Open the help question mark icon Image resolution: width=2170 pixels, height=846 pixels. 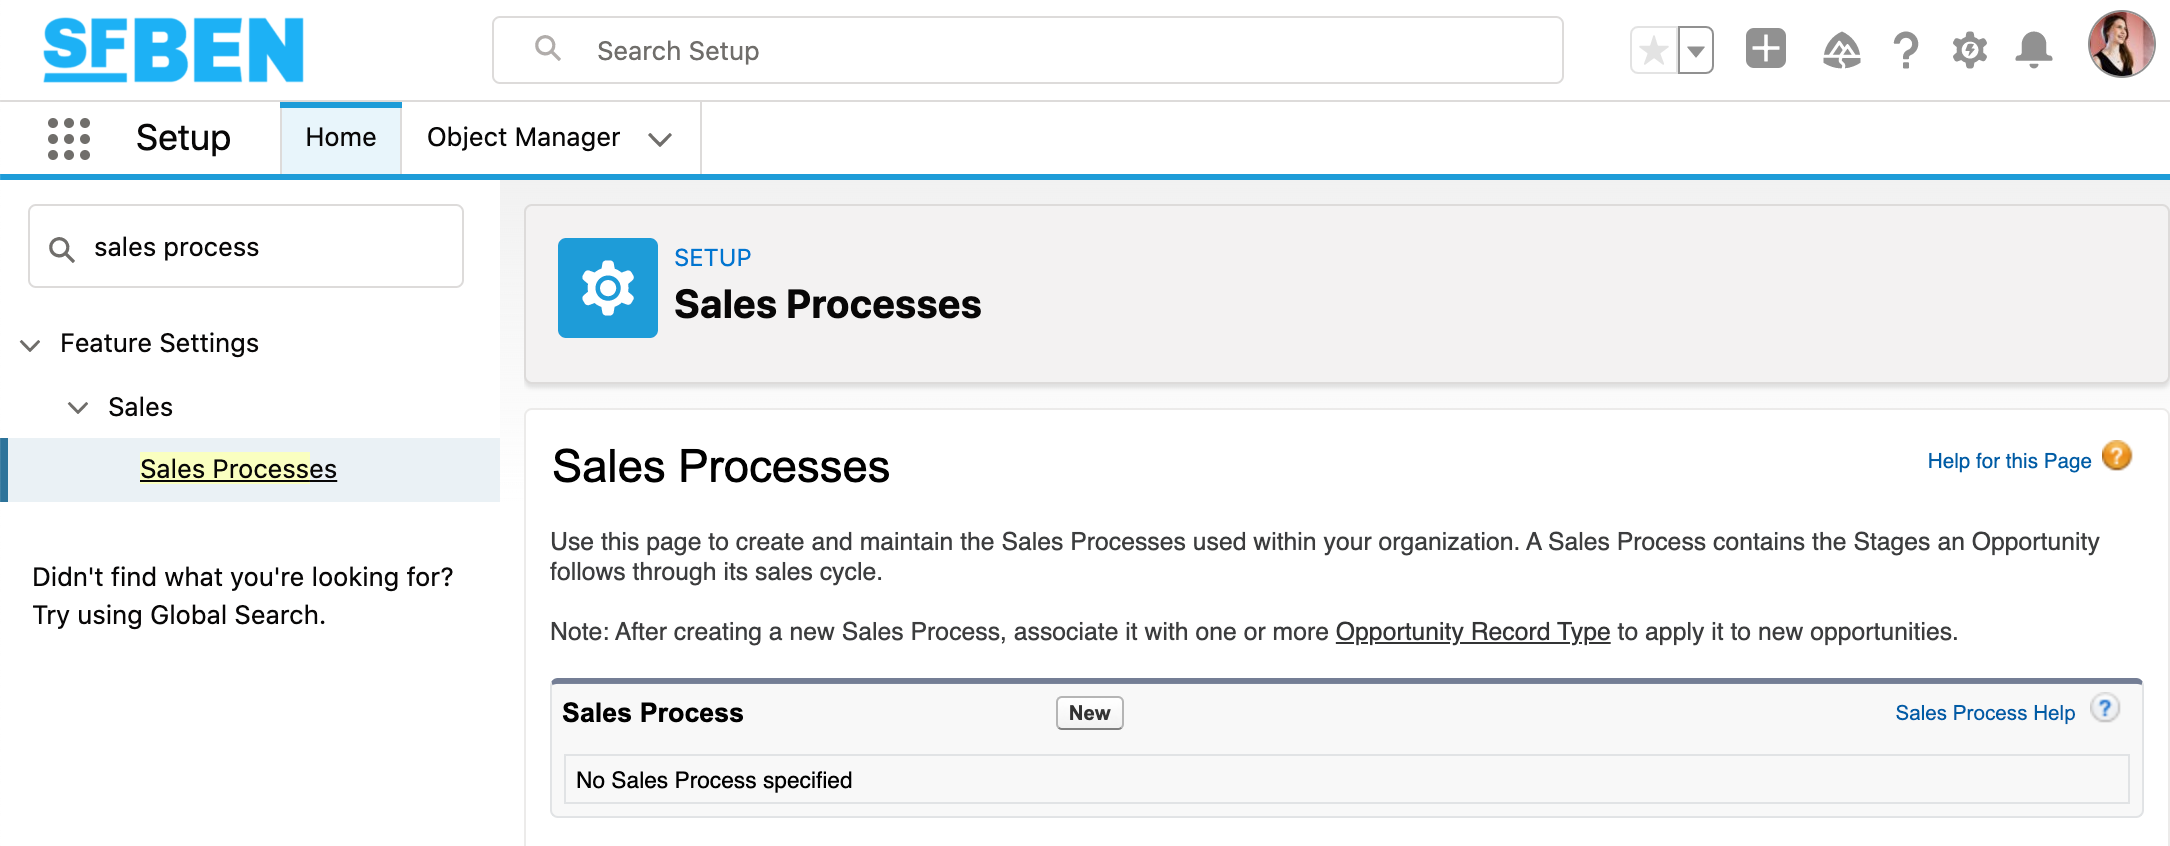[x=1905, y=48]
